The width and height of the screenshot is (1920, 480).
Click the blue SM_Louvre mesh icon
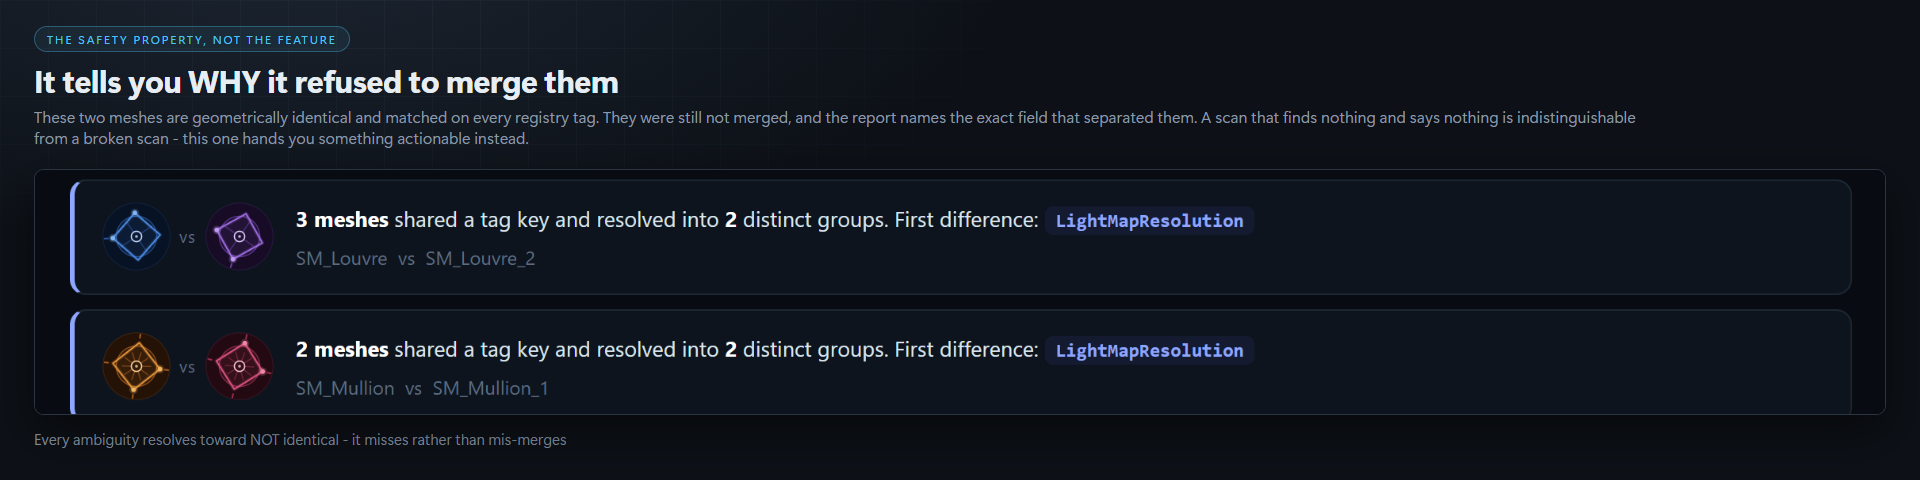tap(137, 237)
